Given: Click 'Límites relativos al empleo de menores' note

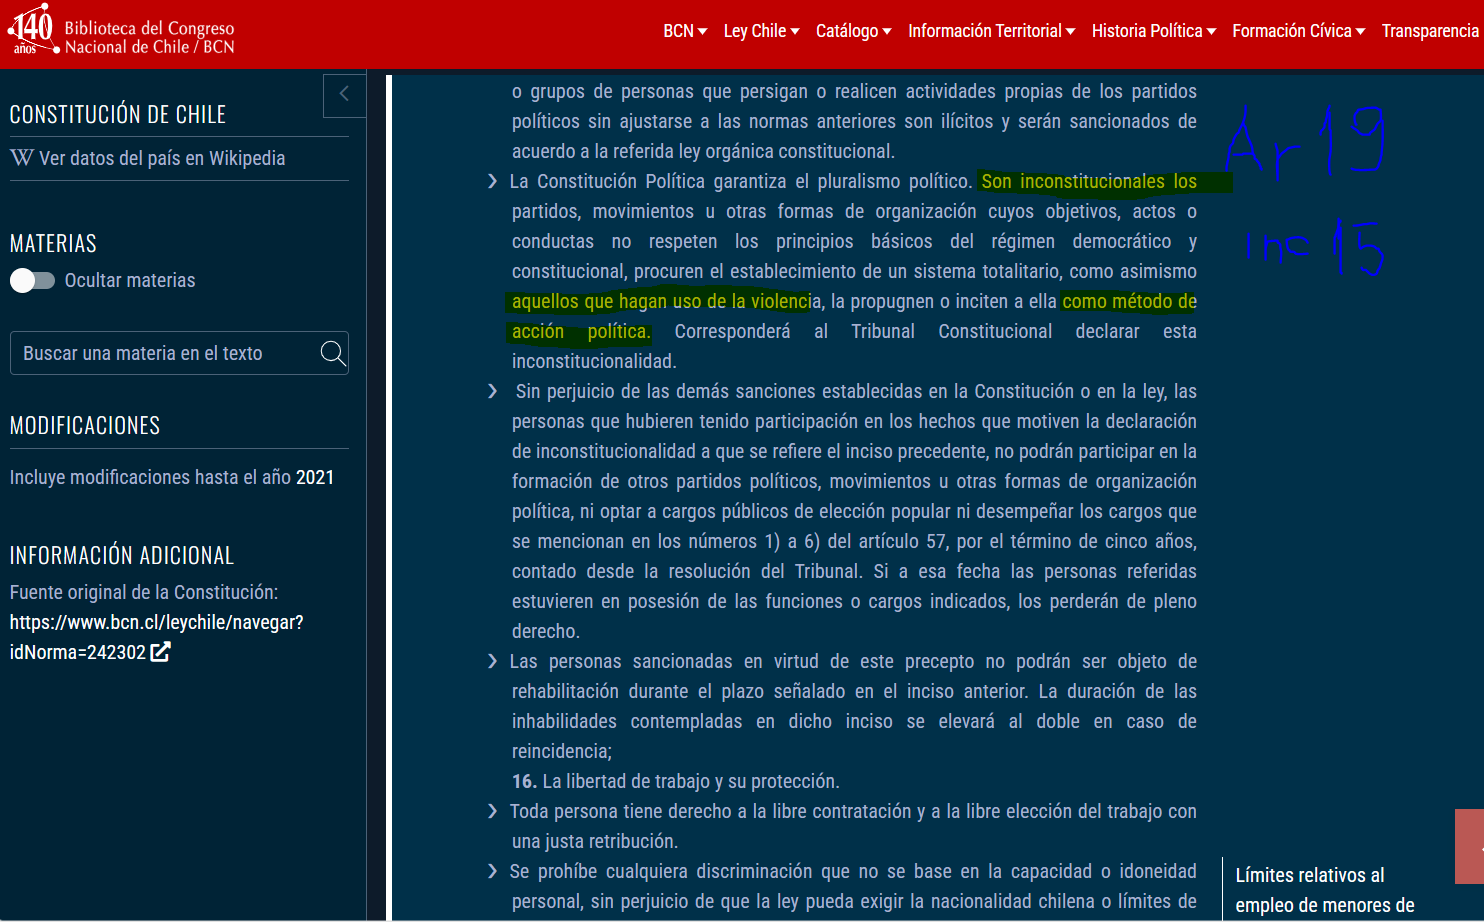Looking at the screenshot, I should pos(1325,890).
